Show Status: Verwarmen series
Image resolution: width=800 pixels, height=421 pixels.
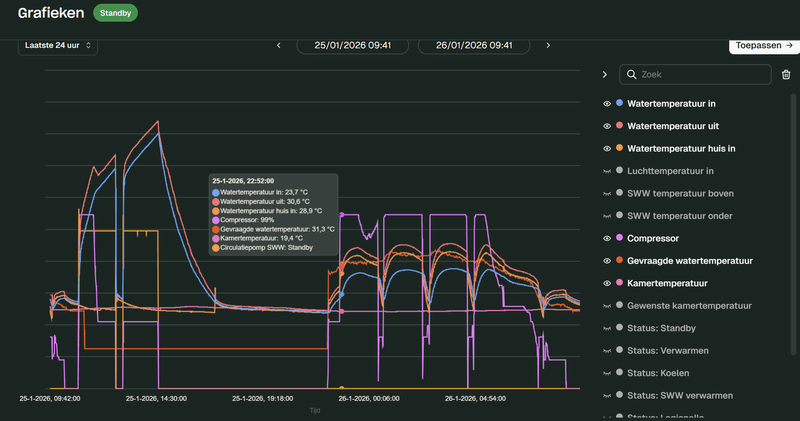[607, 351]
